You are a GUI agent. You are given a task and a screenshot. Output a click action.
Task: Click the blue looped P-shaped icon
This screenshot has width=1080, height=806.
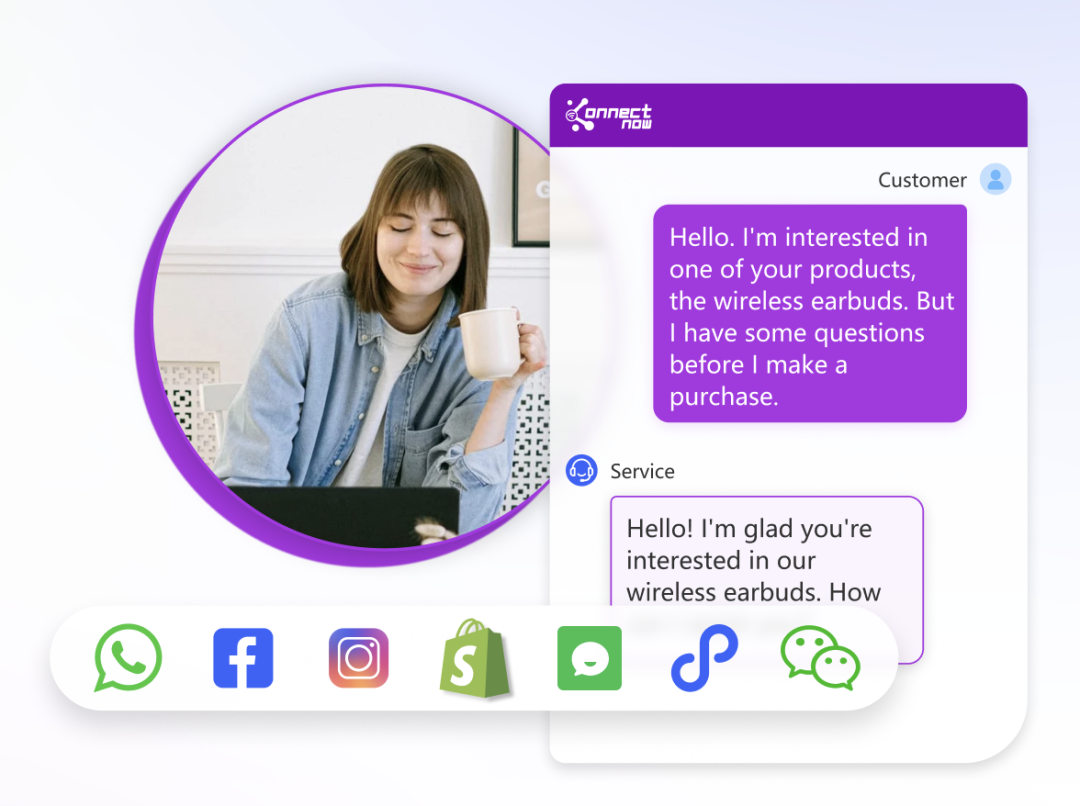click(x=704, y=658)
